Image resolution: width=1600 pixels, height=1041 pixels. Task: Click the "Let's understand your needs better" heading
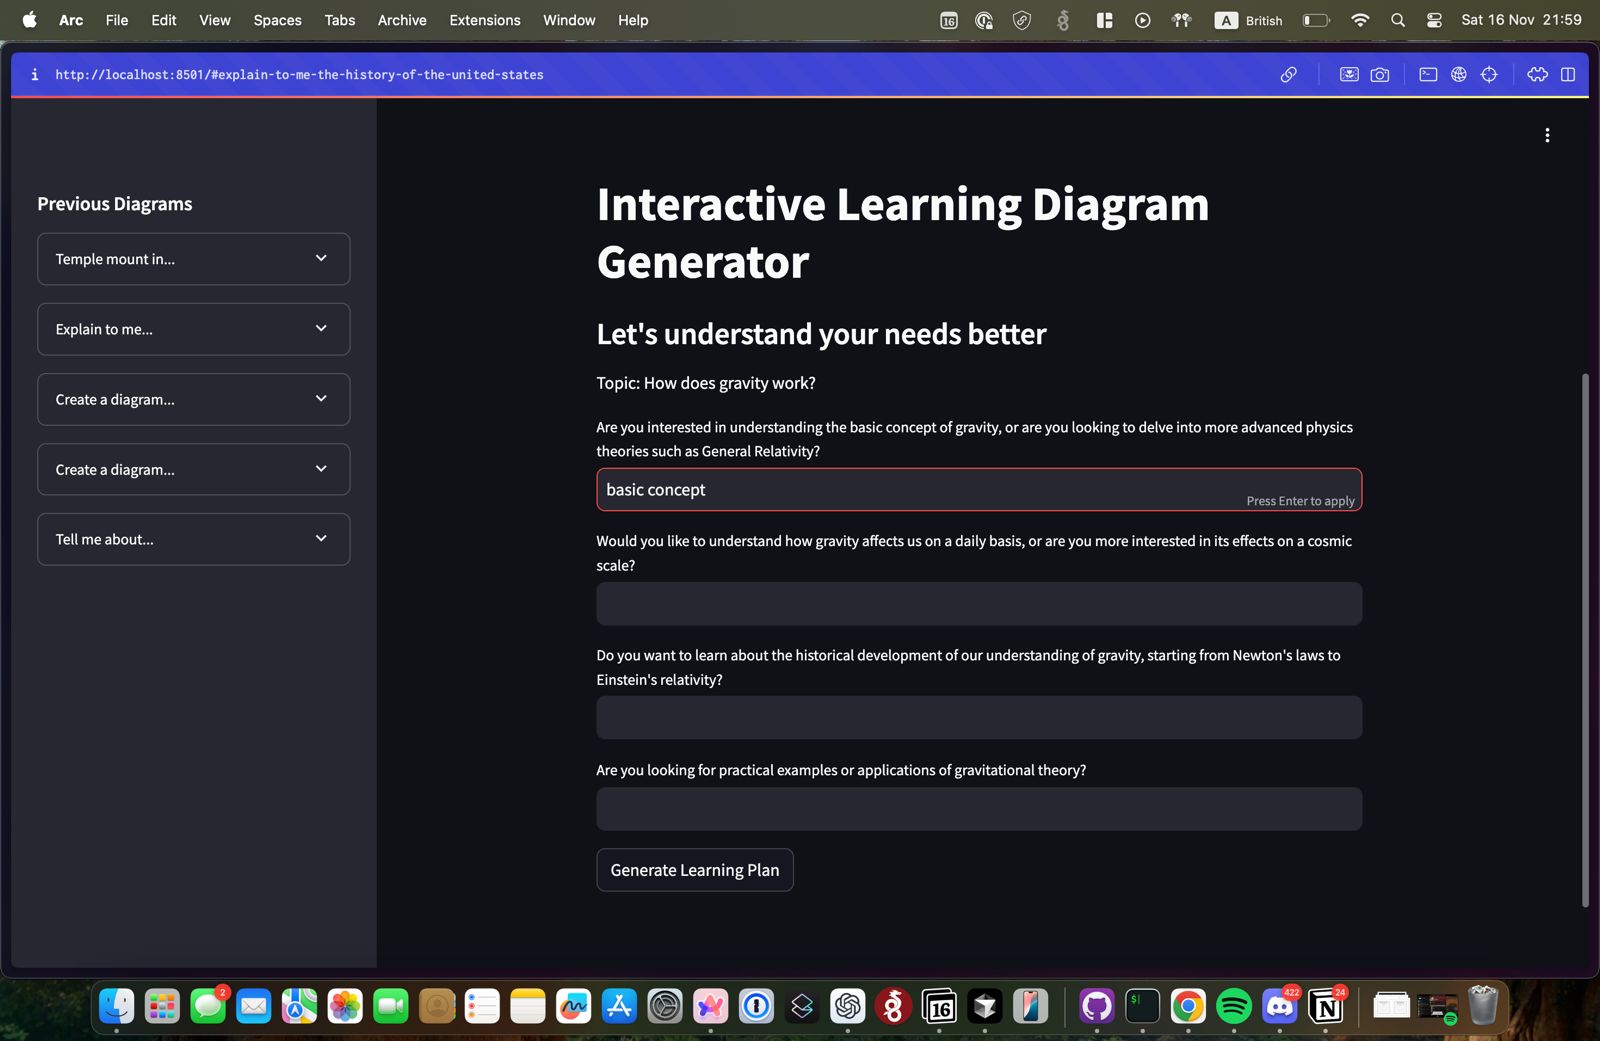pyautogui.click(x=821, y=334)
